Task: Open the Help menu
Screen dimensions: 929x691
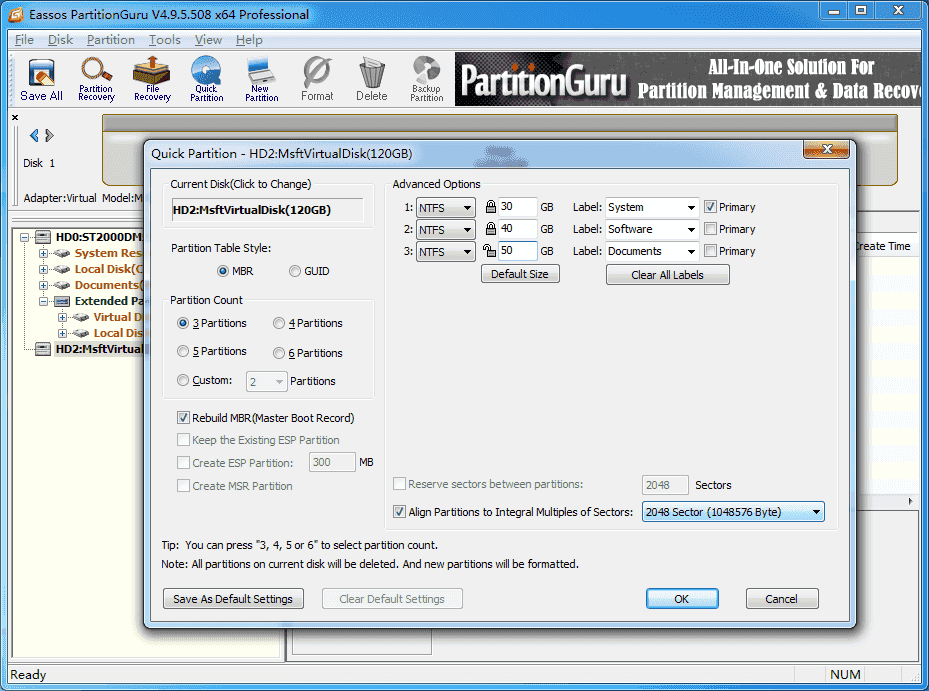Action: [249, 40]
